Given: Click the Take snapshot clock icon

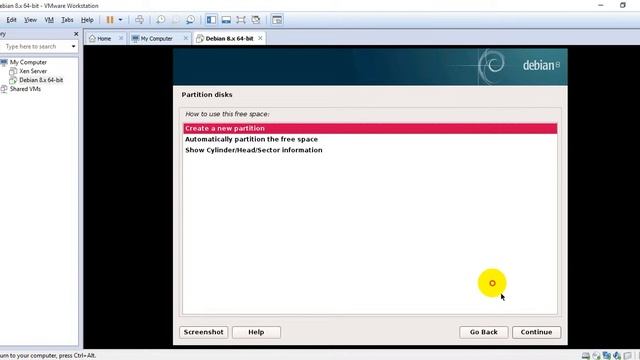Looking at the screenshot, I should coord(160,20).
